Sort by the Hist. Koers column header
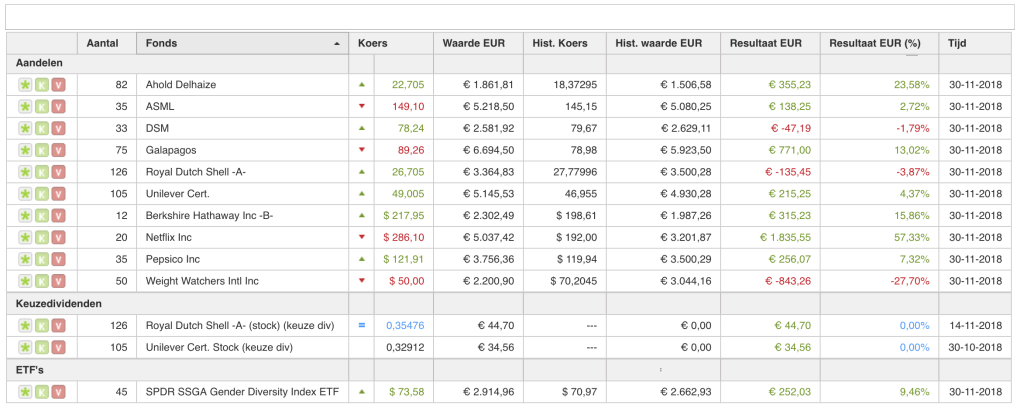The width and height of the screenshot is (1024, 411). pyautogui.click(x=564, y=44)
